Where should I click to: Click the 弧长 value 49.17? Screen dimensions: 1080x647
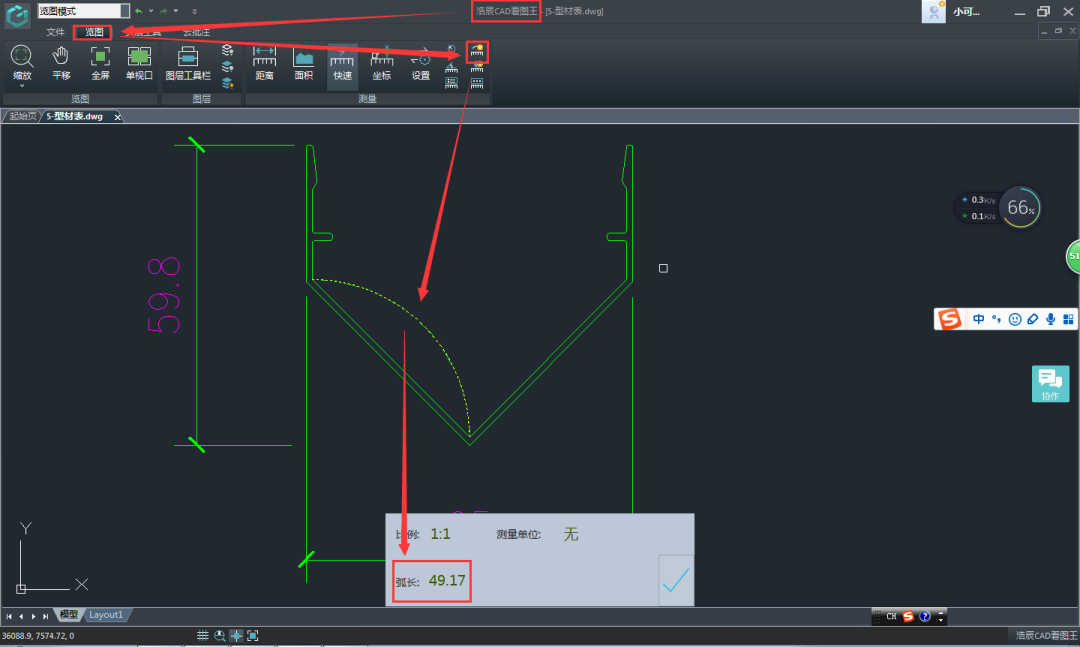click(x=447, y=580)
